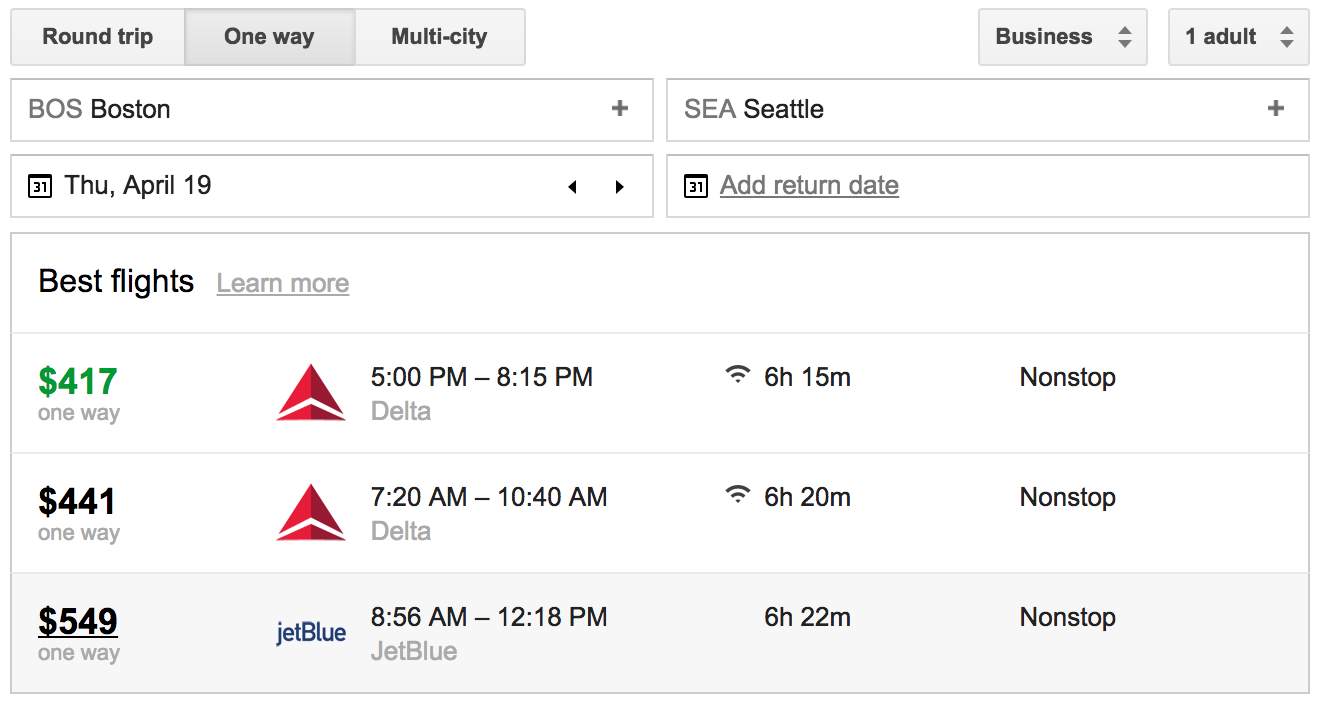Screen dimensions: 1318x702
Task: Click the Delta logo on $417 flight
Action: click(x=311, y=393)
